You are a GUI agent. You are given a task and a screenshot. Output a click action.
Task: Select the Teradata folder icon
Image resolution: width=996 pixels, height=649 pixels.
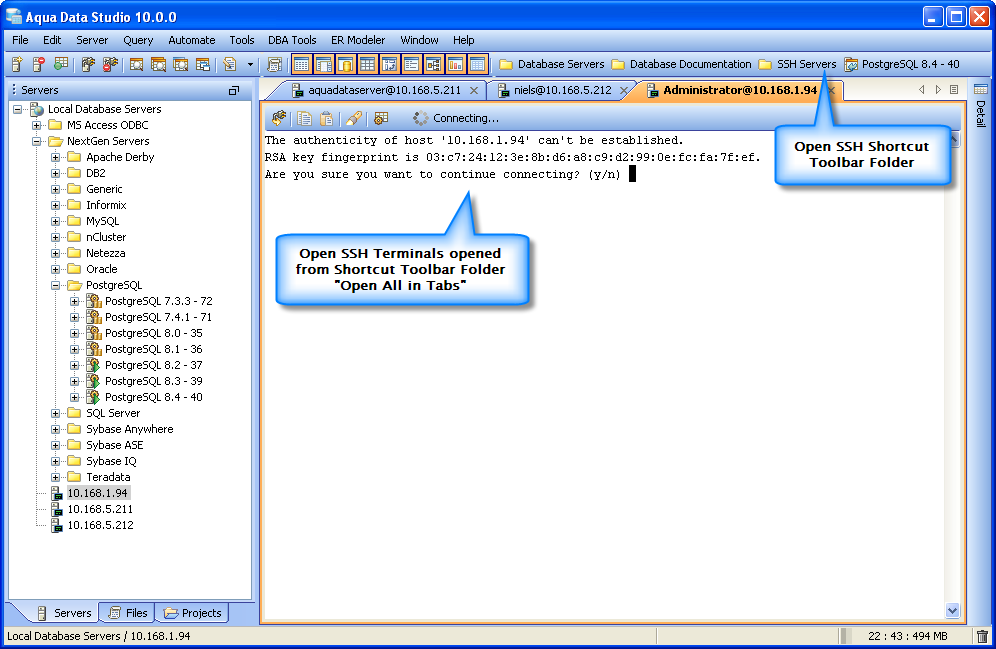(x=75, y=477)
